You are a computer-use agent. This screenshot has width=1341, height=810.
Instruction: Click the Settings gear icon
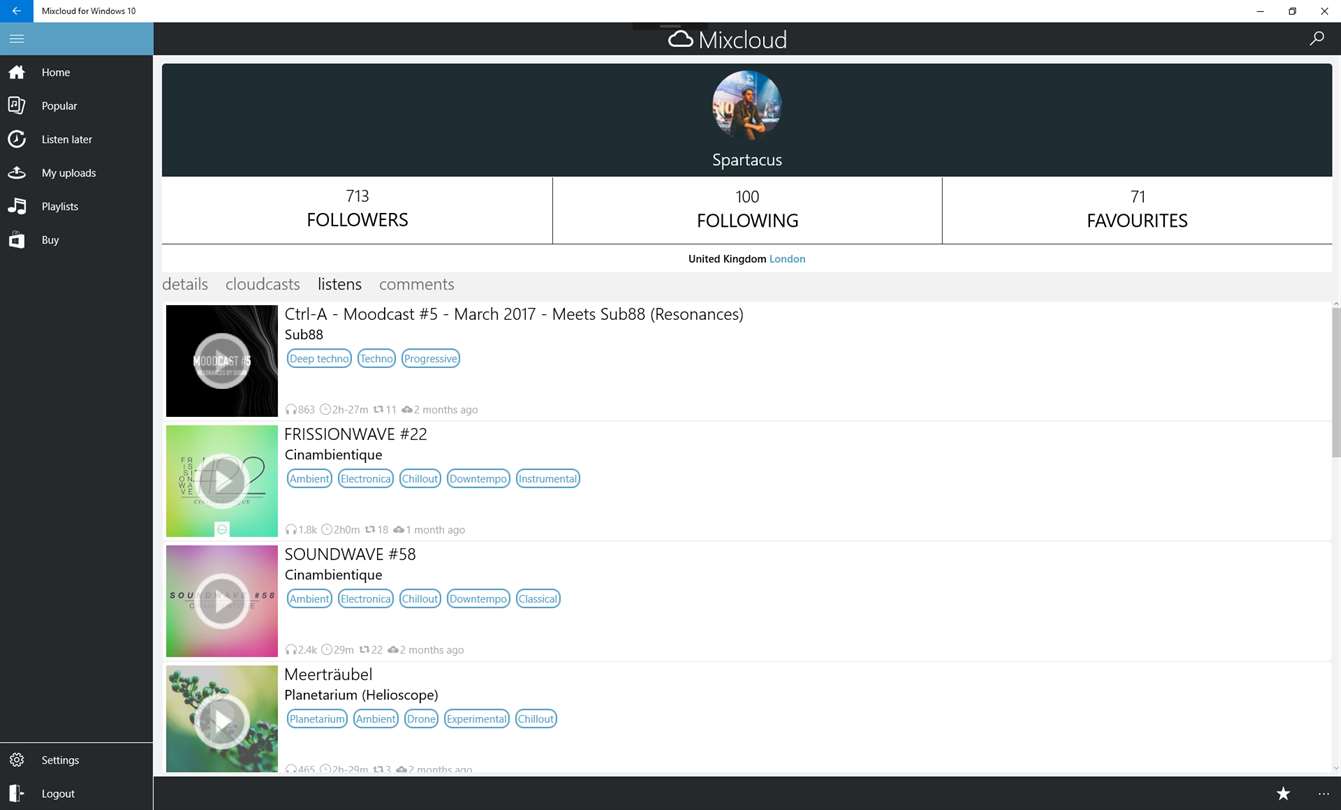pos(16,760)
